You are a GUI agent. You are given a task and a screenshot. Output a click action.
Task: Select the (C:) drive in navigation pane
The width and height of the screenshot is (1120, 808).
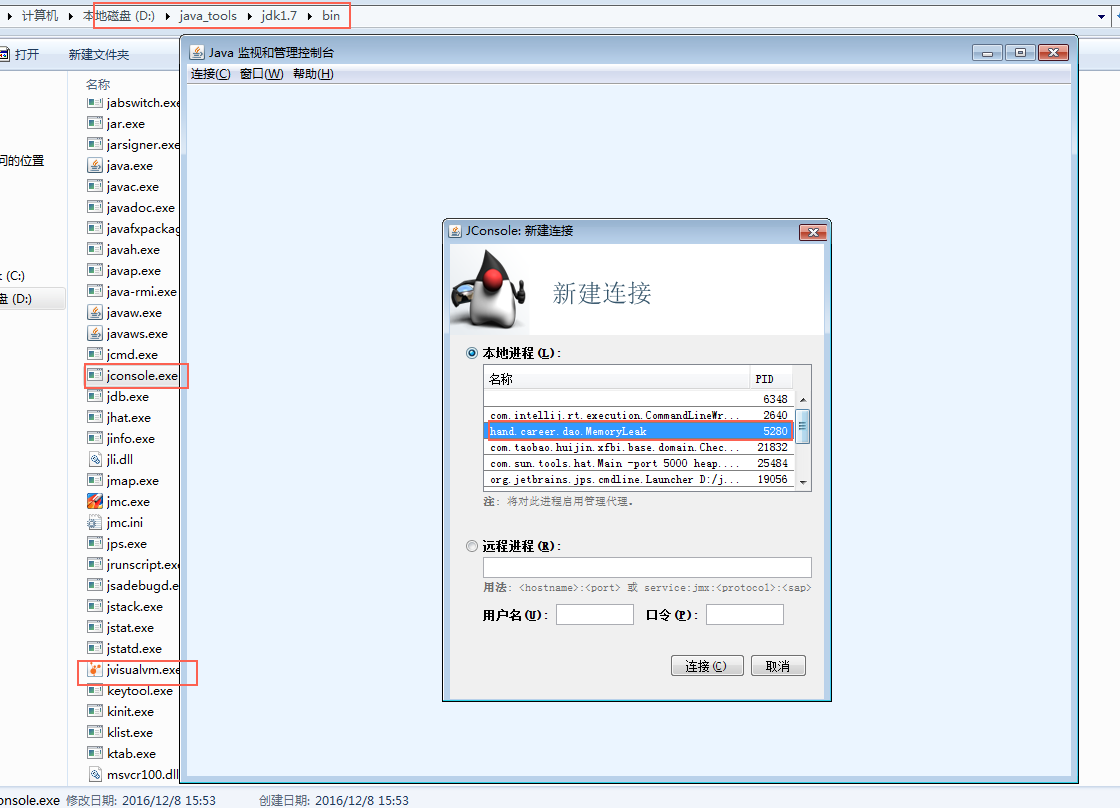[14, 276]
